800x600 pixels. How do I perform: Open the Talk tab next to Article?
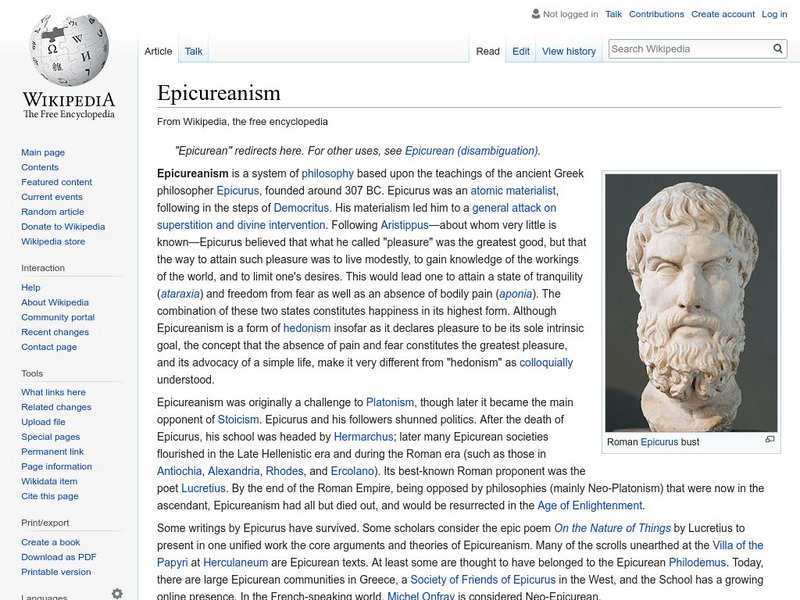tap(193, 51)
